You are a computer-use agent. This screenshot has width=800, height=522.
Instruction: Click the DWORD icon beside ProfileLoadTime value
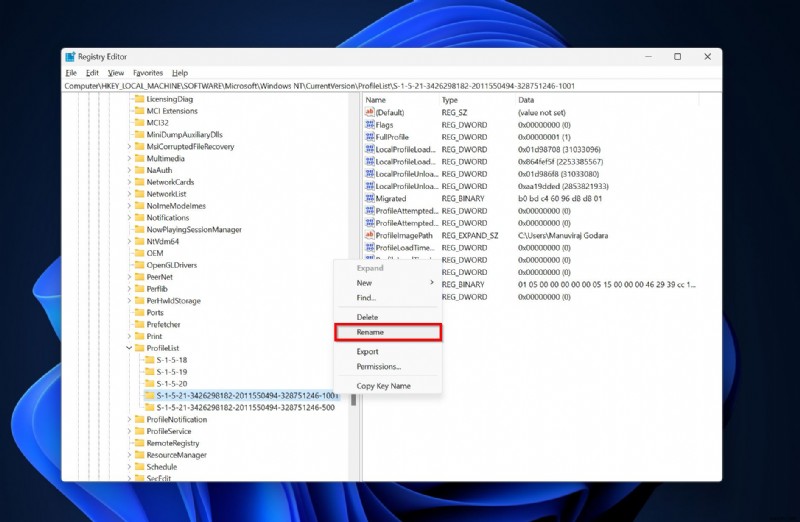pyautogui.click(x=370, y=247)
